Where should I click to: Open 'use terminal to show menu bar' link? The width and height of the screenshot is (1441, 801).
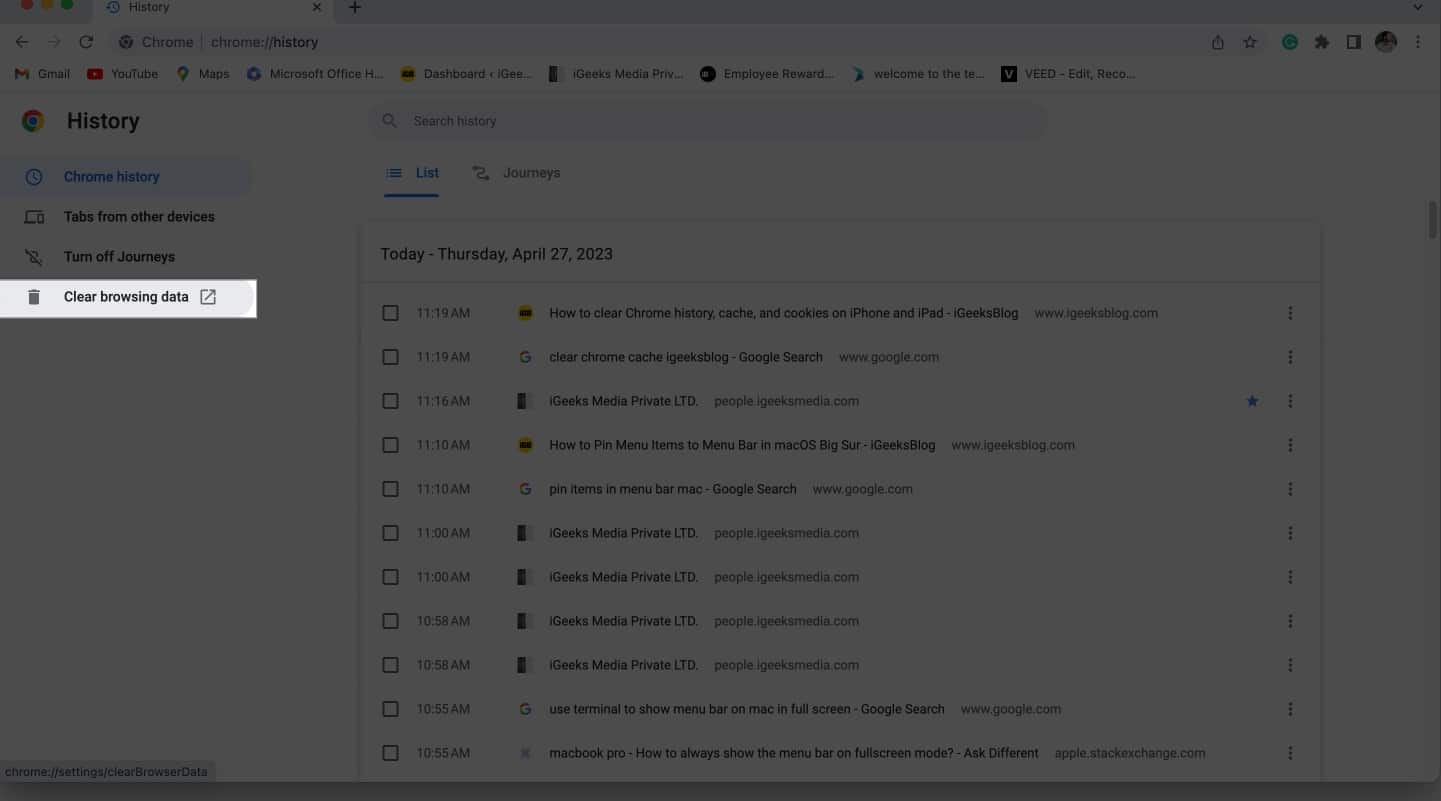(747, 709)
